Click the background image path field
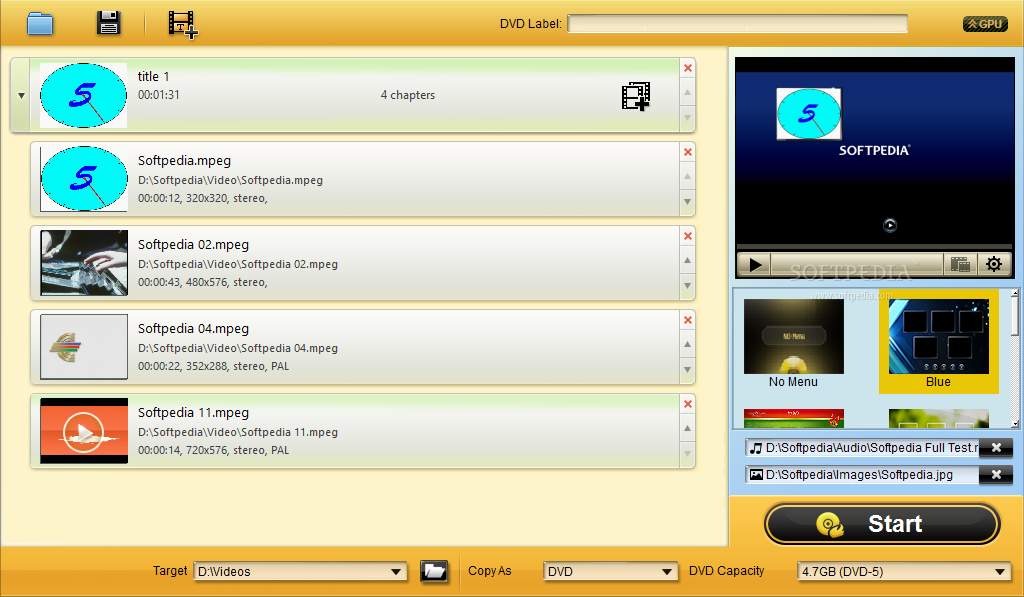This screenshot has width=1024, height=597. point(862,475)
